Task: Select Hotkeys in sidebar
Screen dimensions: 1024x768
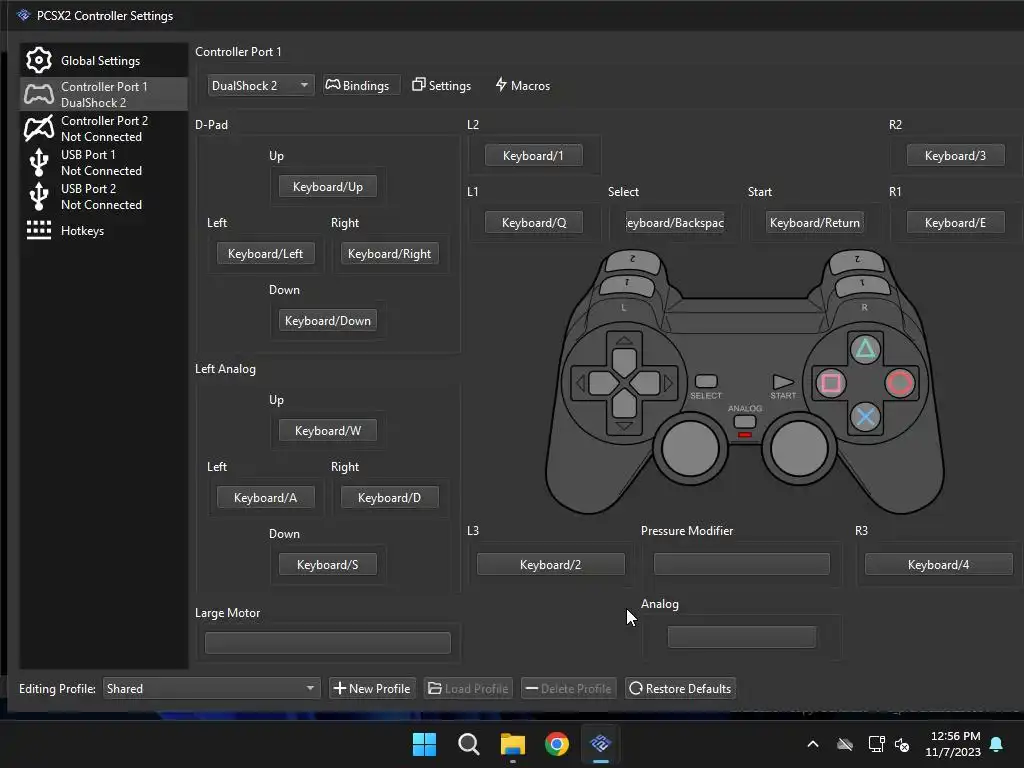Action: (104, 230)
